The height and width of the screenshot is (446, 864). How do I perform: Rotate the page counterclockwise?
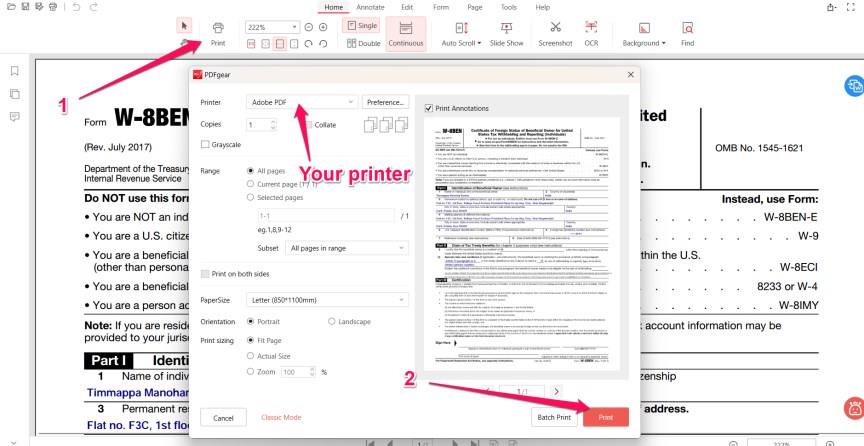(323, 44)
